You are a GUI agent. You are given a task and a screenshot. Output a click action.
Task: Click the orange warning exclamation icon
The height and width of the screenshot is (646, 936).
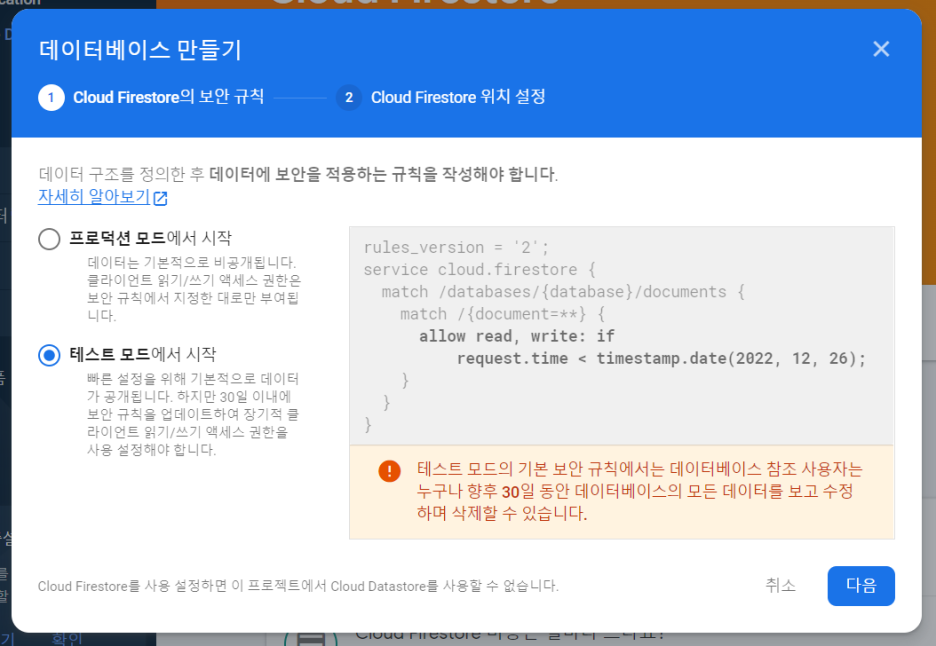pyautogui.click(x=389, y=470)
